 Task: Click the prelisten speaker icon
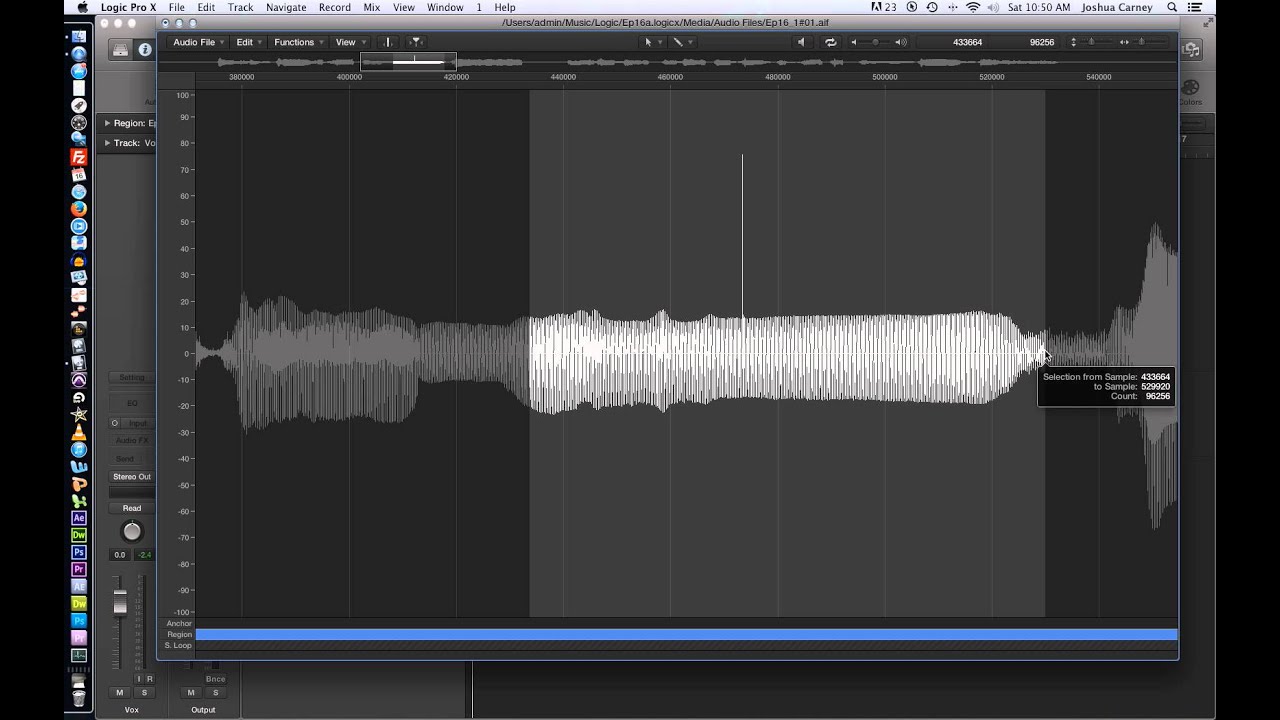[800, 42]
